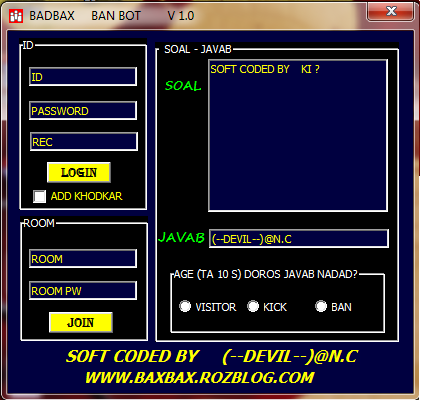421x400 pixels.
Task: Click the yellow LOGIN button
Action: pyautogui.click(x=79, y=172)
